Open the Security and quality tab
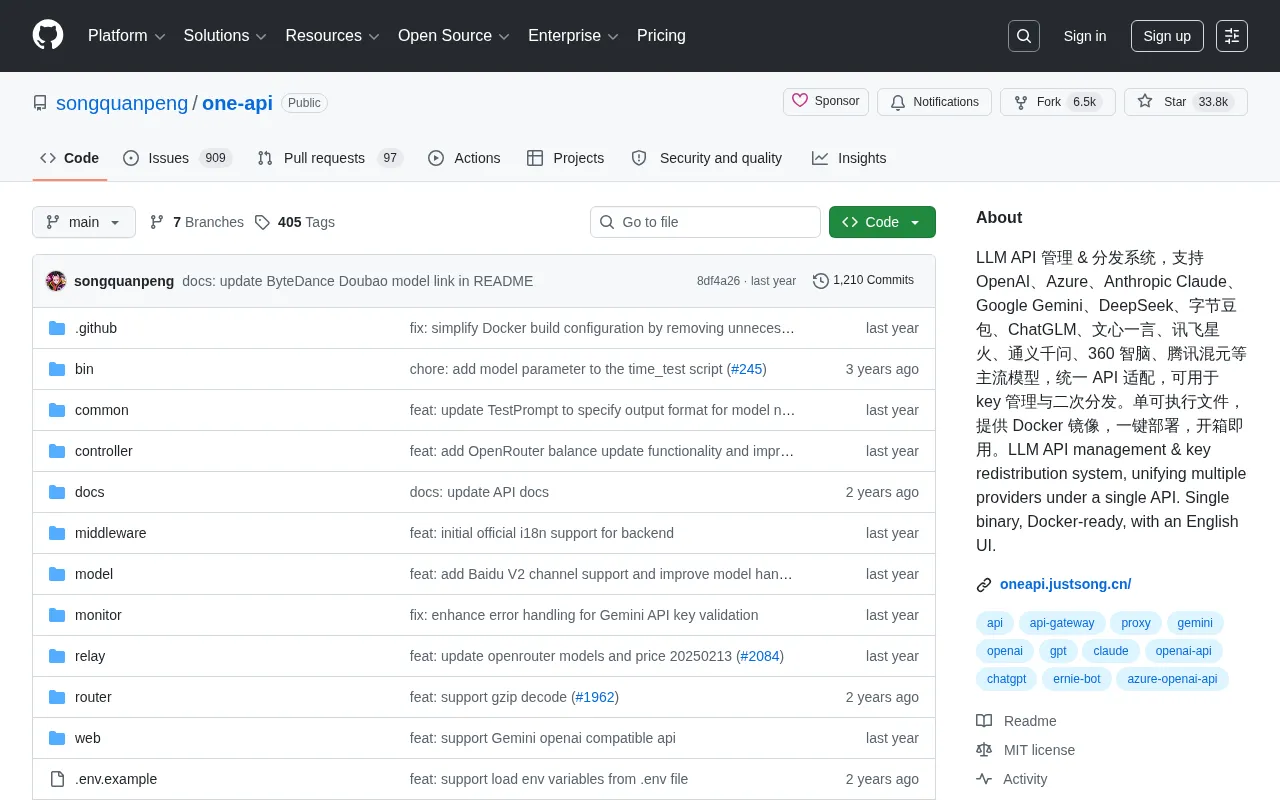This screenshot has width=1280, height=800. [x=707, y=158]
